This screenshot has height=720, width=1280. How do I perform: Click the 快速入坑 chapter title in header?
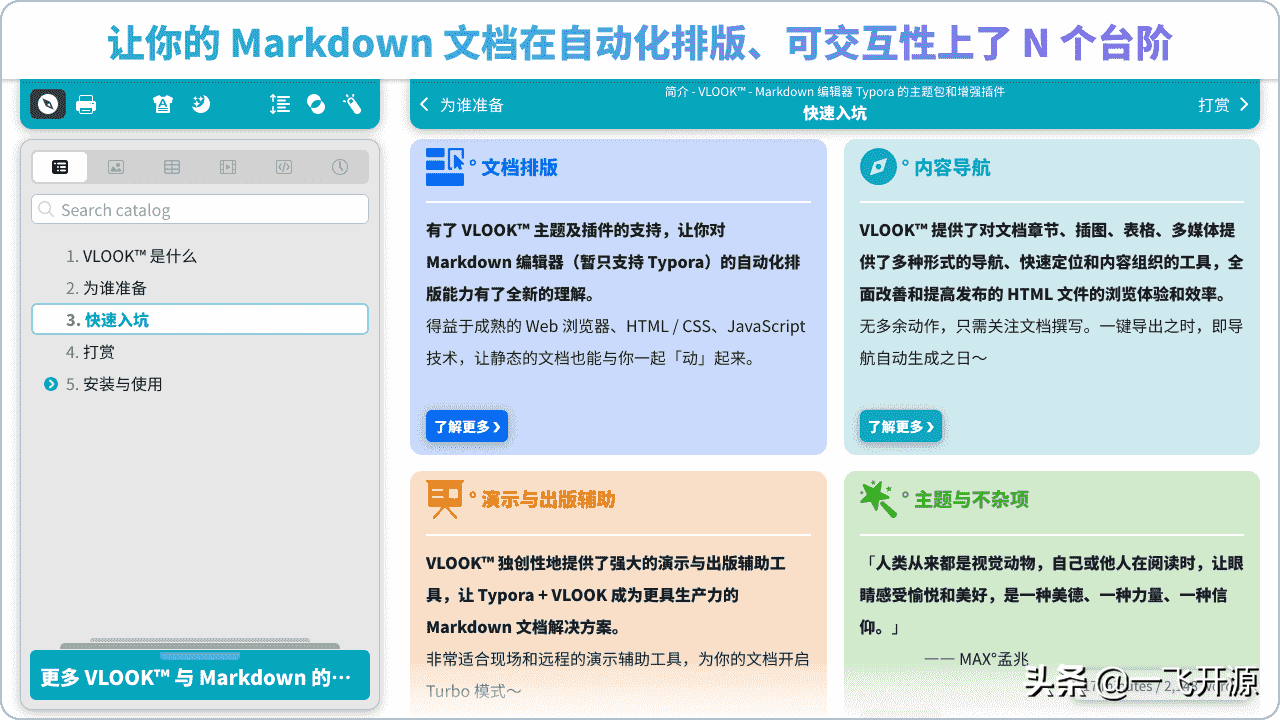(x=835, y=113)
